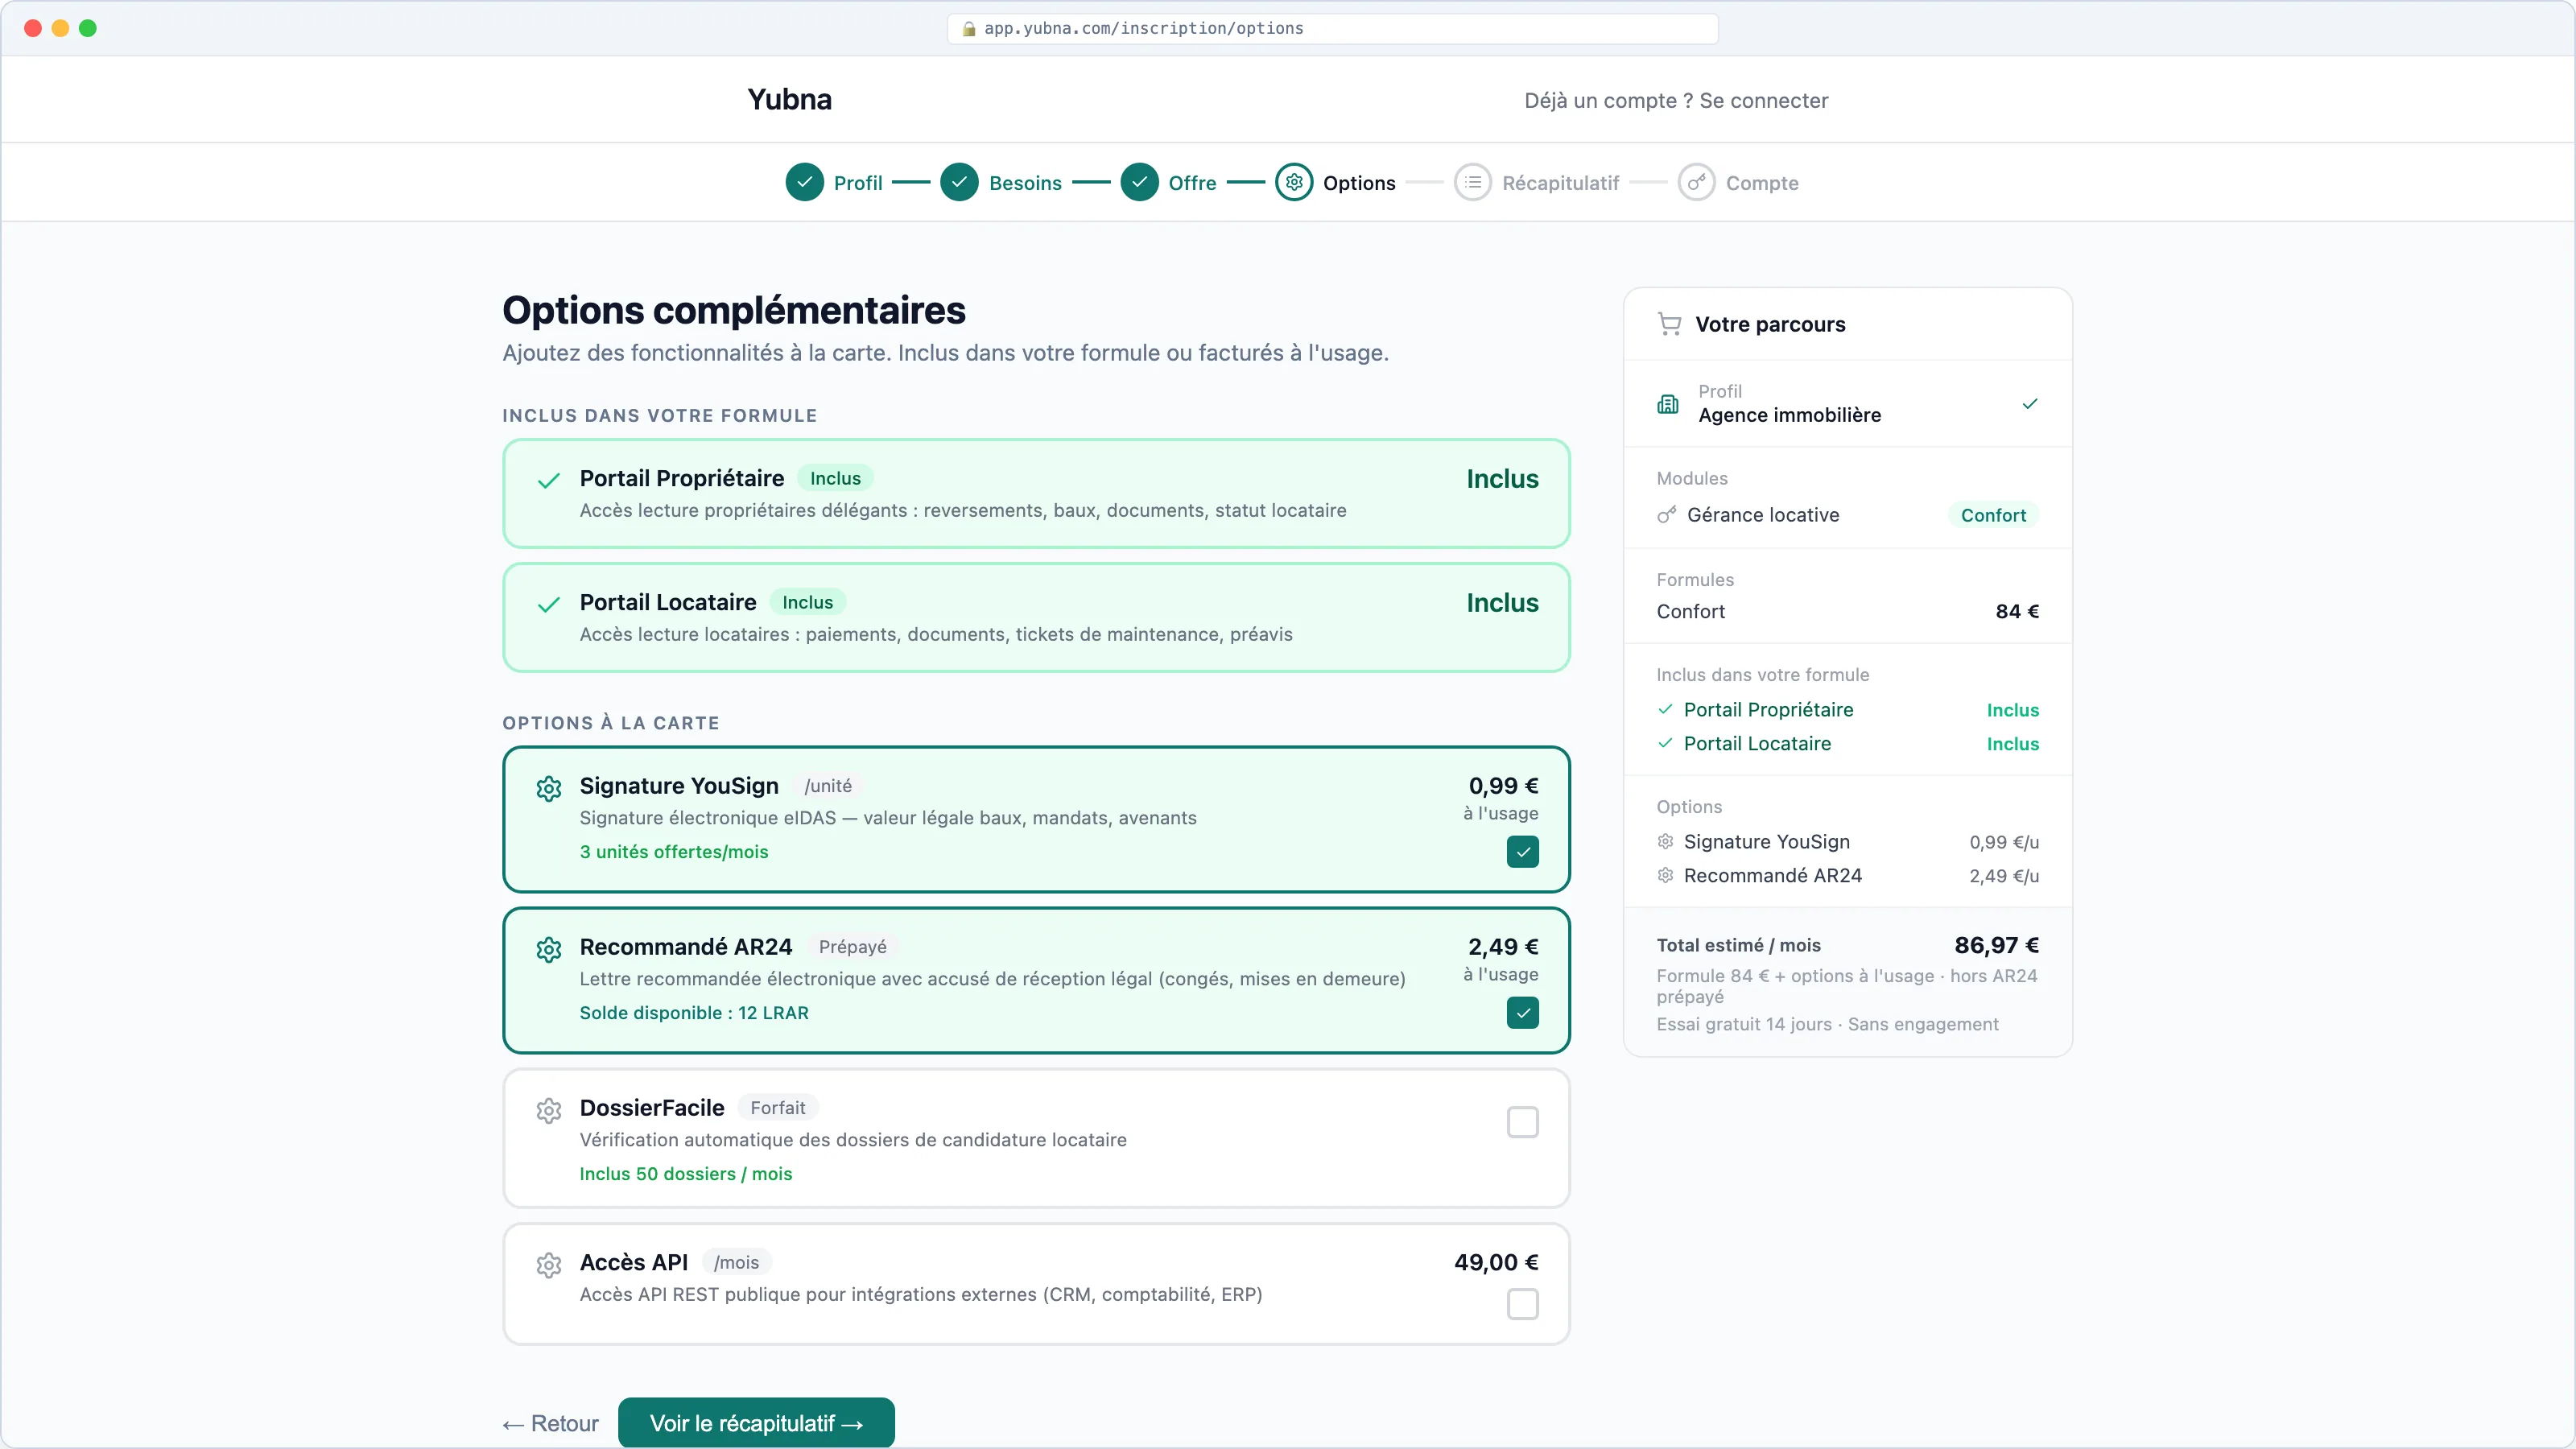Uncheck the Signature YouSign option checkbox
2576x1449 pixels.
pyautogui.click(x=1522, y=852)
